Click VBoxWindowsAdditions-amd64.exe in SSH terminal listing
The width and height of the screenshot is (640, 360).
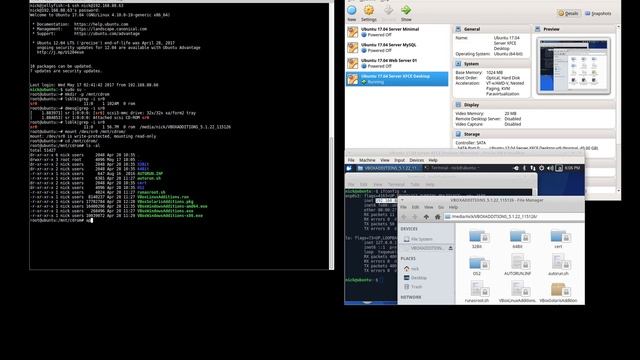point(172,206)
